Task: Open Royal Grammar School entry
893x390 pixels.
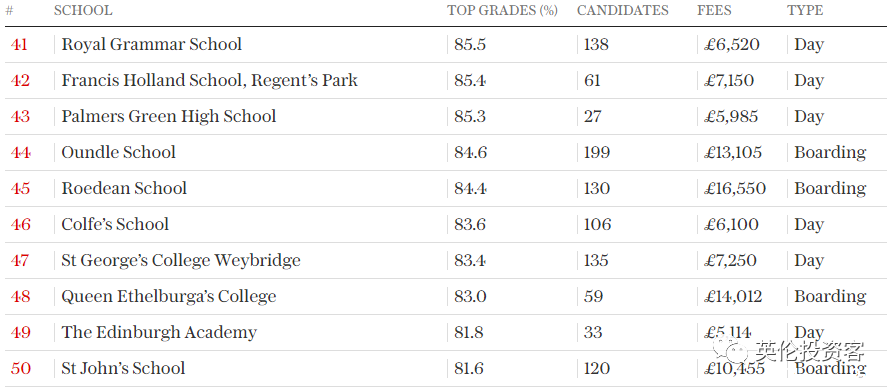Action: click(x=151, y=44)
